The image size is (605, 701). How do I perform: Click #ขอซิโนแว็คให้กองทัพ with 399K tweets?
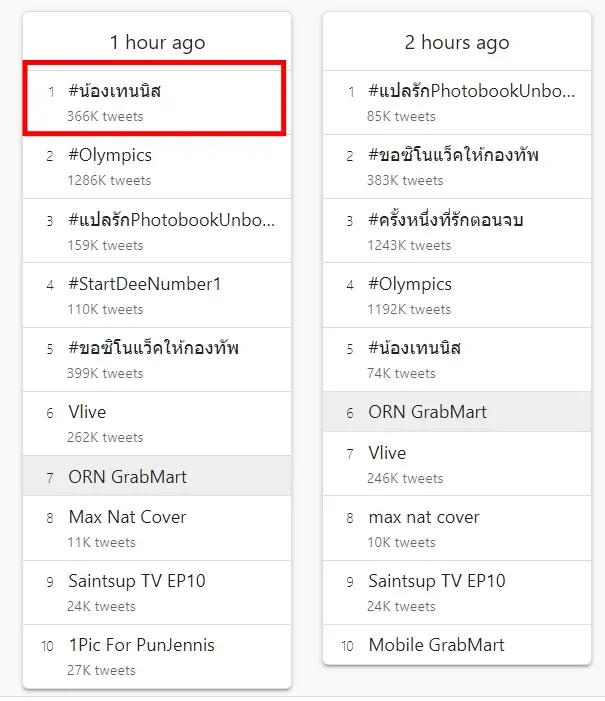coord(153,348)
